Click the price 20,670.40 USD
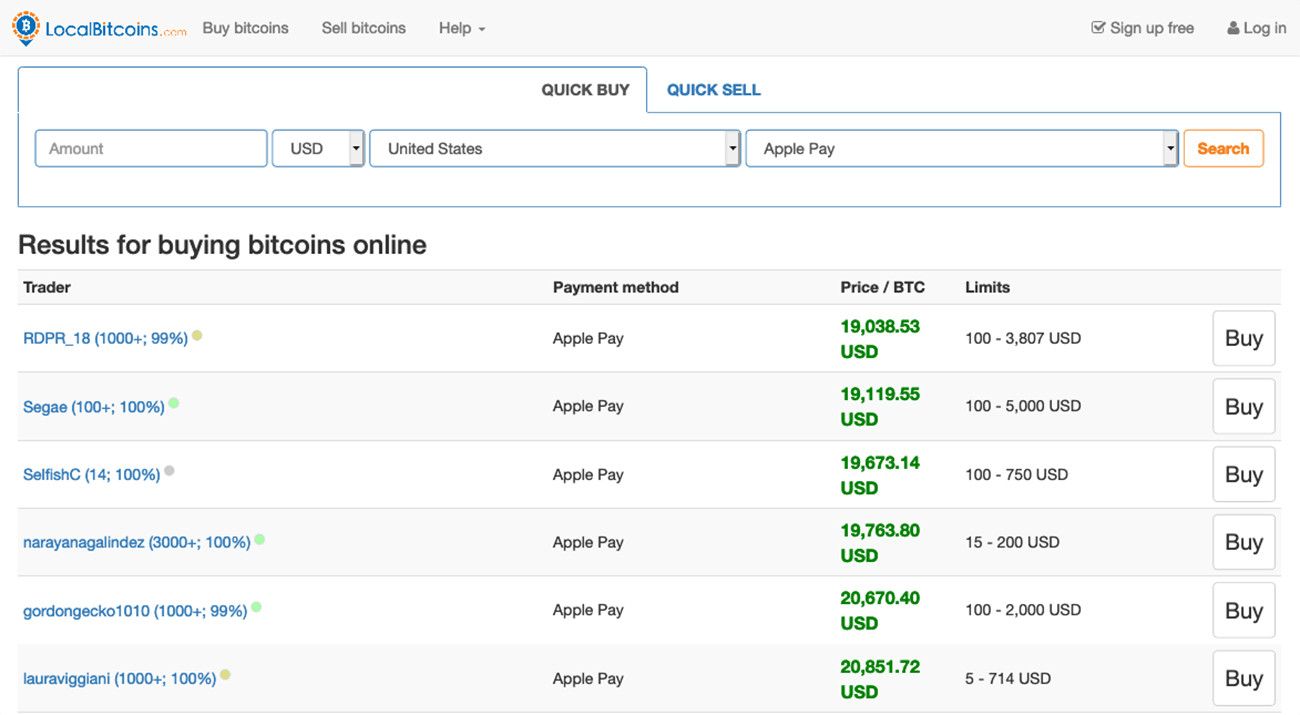 pyautogui.click(x=880, y=611)
